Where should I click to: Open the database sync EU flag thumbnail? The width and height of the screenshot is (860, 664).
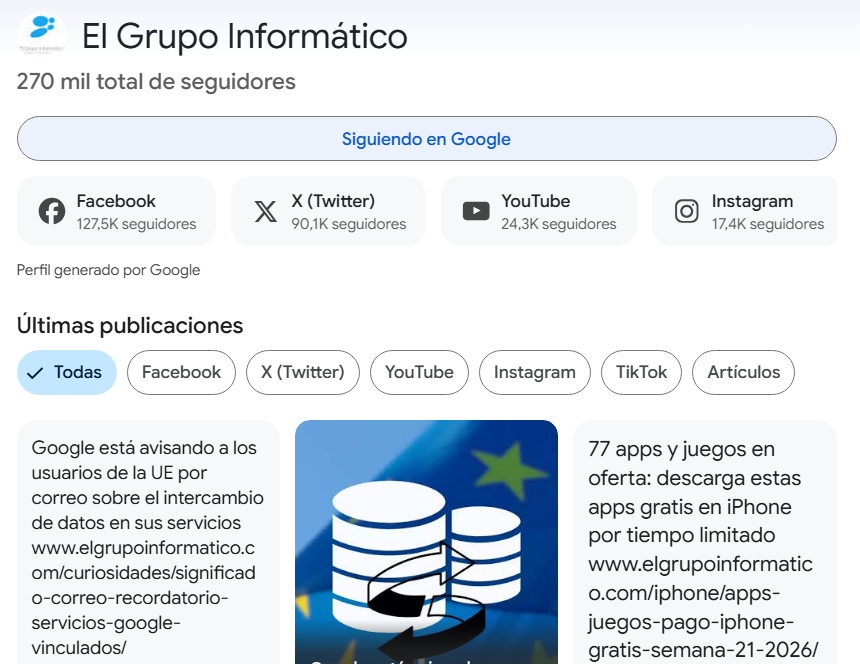[x=426, y=542]
